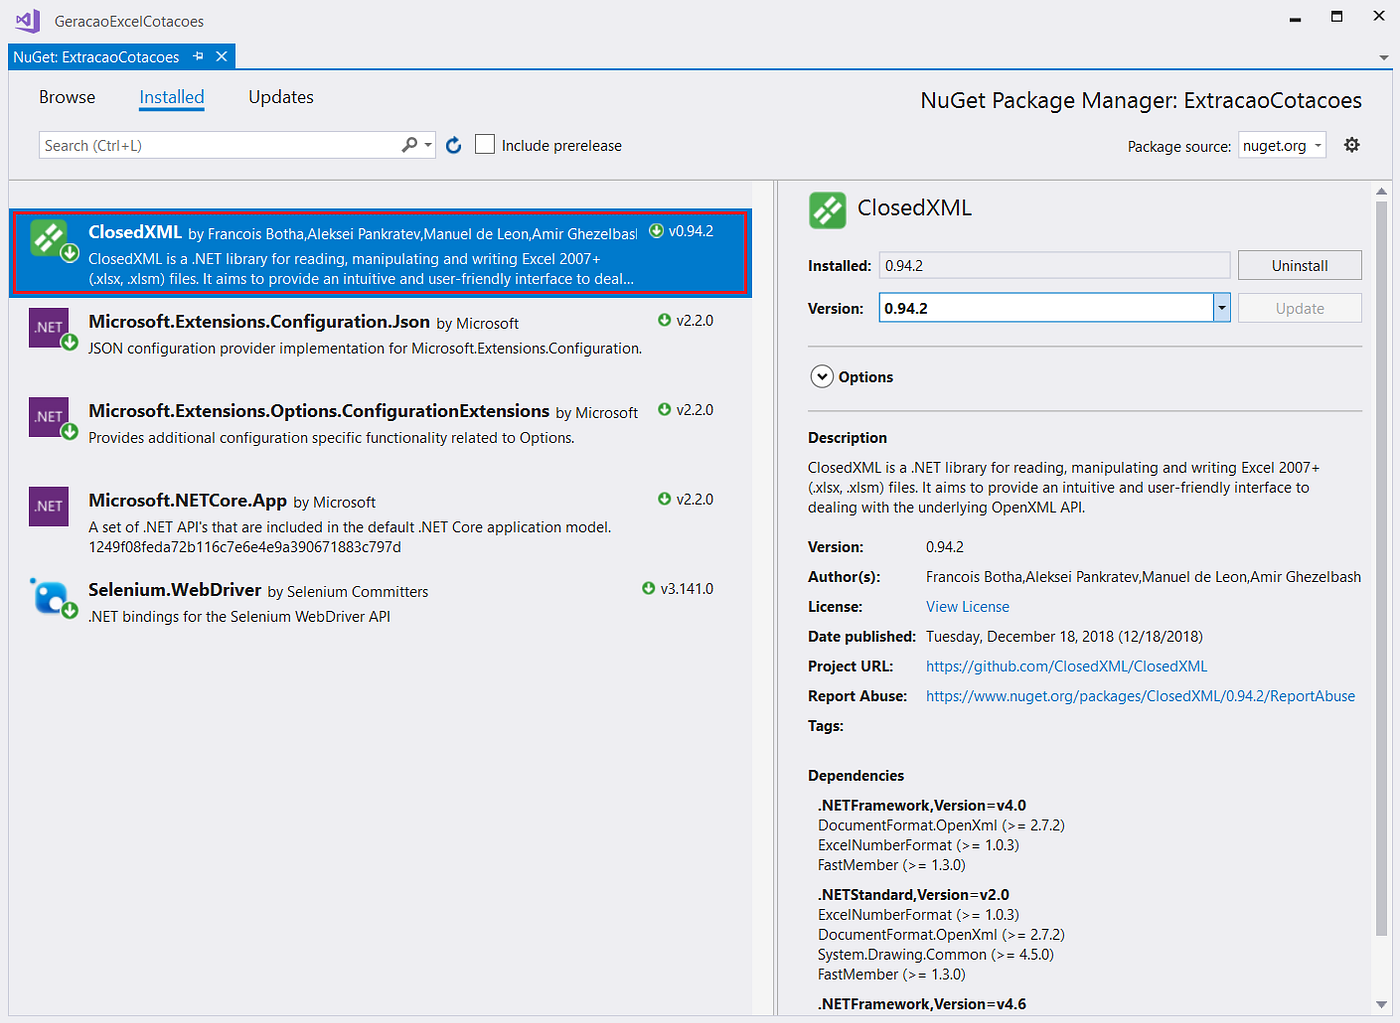Open the Package source dropdown

click(1282, 146)
